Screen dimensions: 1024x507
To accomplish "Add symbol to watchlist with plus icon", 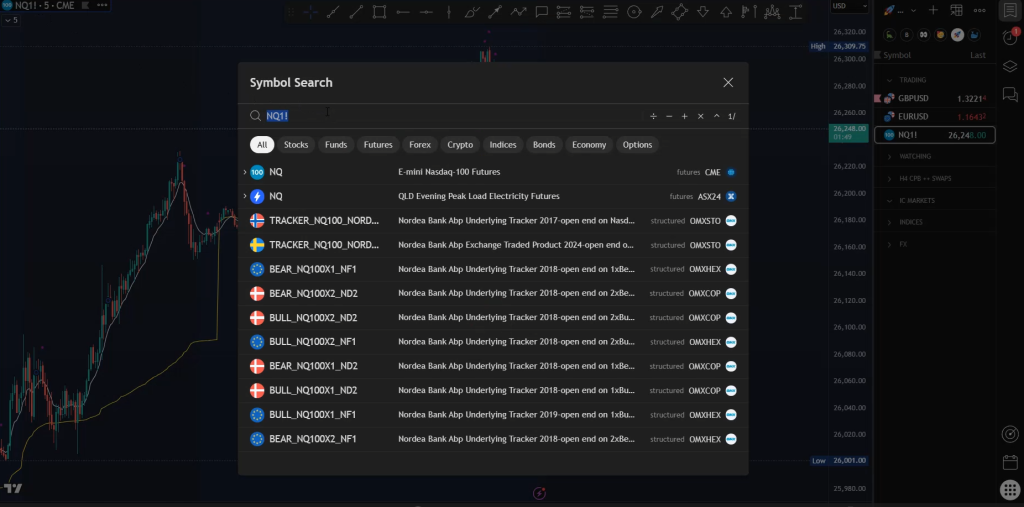I will click(932, 10).
